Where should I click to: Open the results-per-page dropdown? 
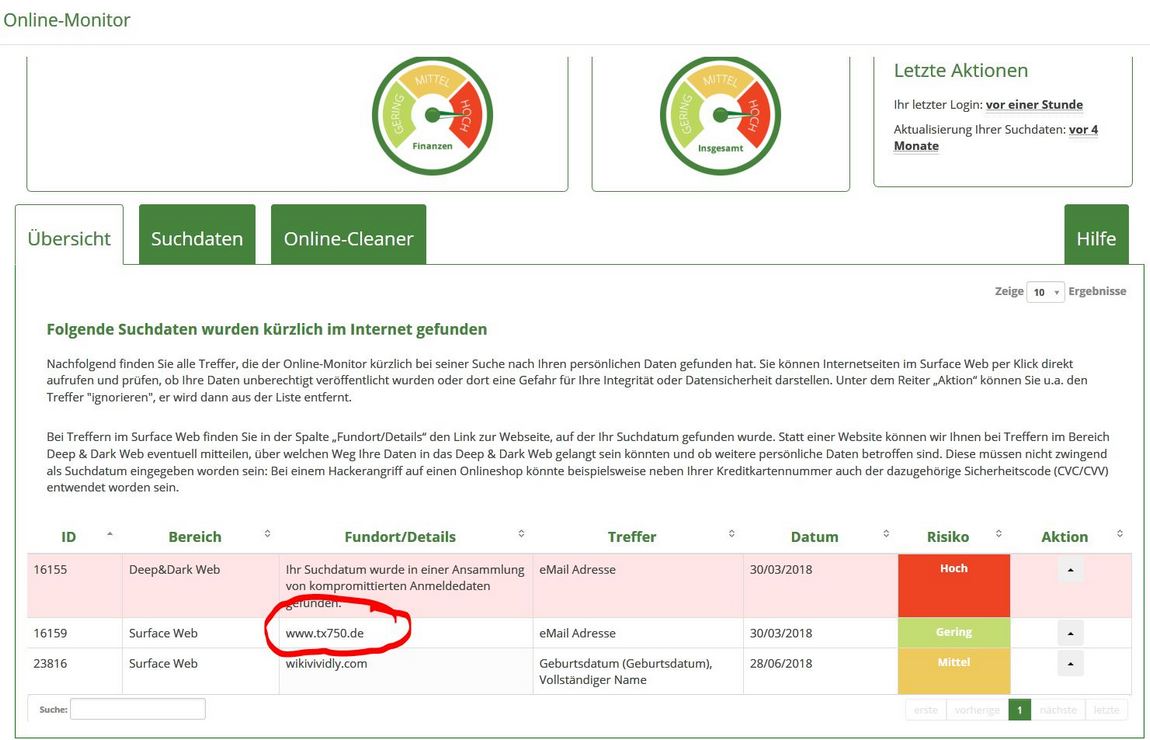1045,292
